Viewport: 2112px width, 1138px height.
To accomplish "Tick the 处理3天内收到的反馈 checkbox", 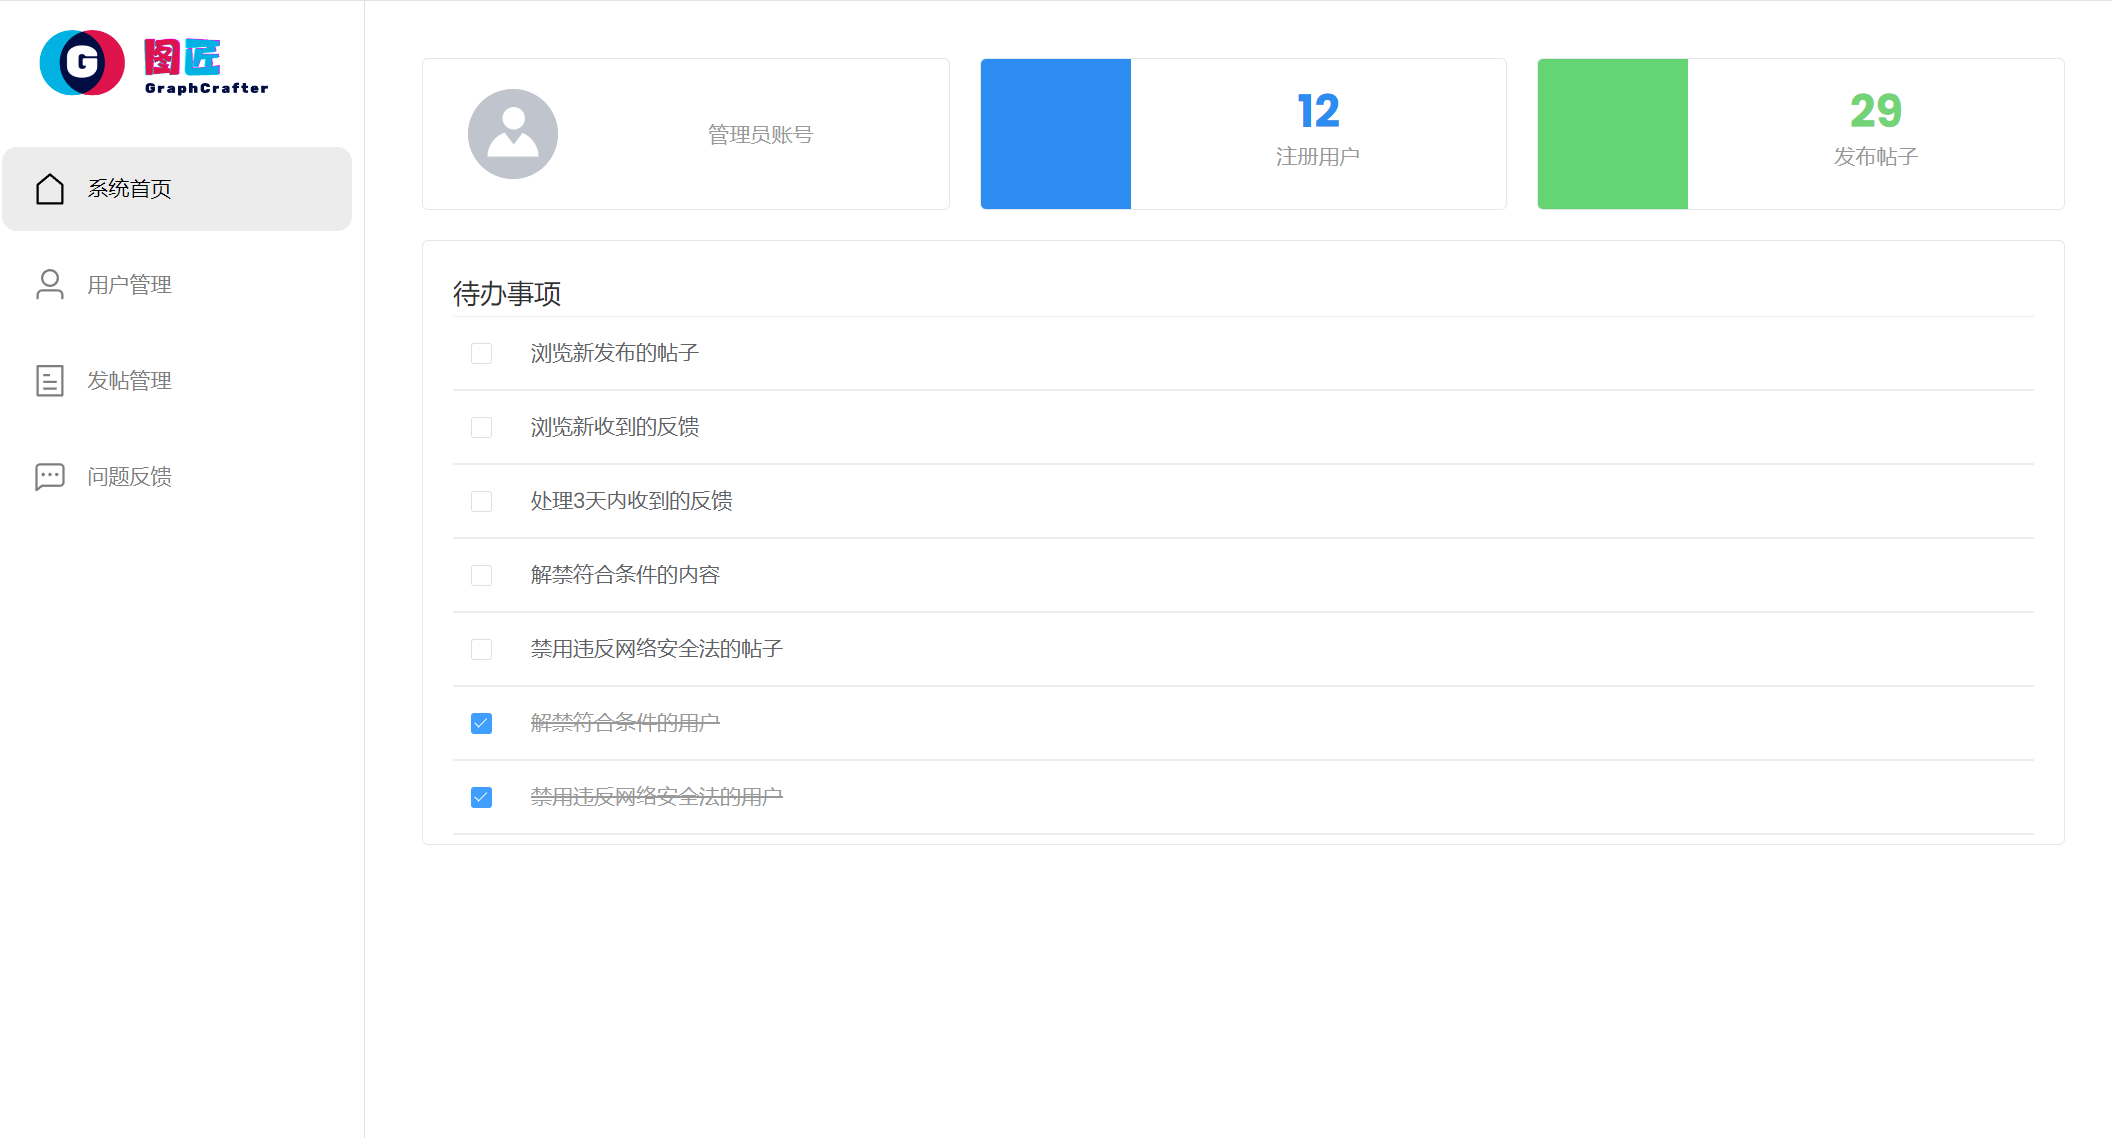I will 481,502.
